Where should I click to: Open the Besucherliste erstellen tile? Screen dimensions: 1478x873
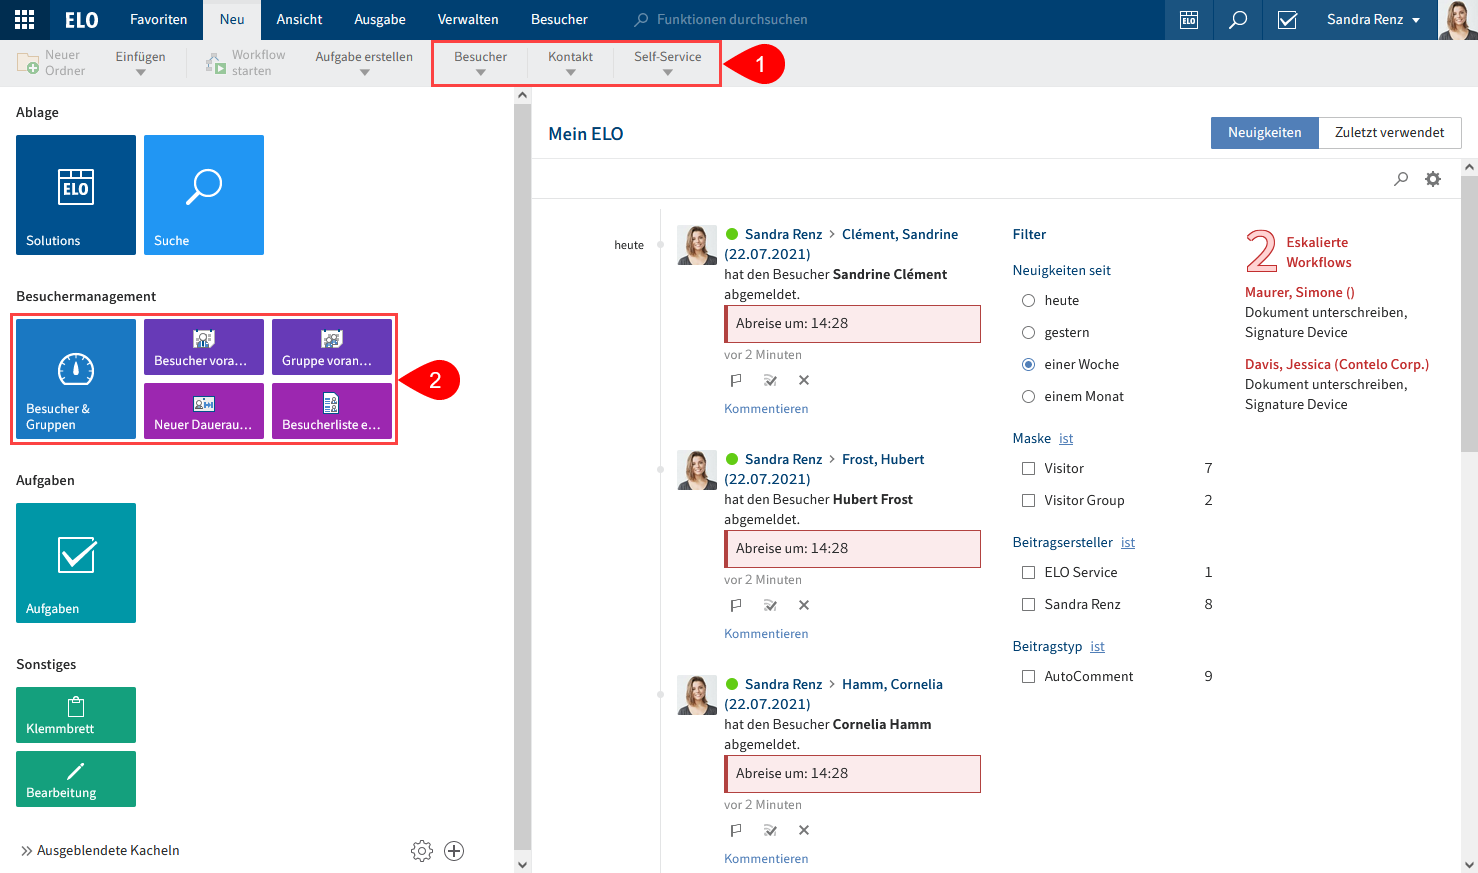332,411
